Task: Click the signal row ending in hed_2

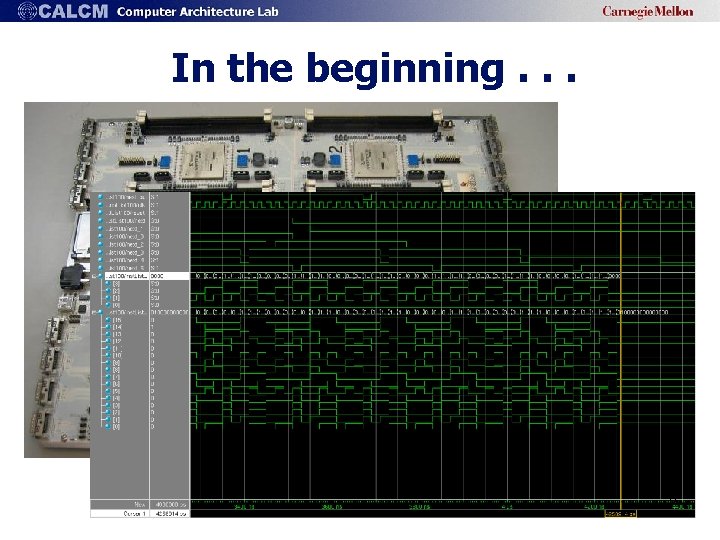Action: pos(125,244)
